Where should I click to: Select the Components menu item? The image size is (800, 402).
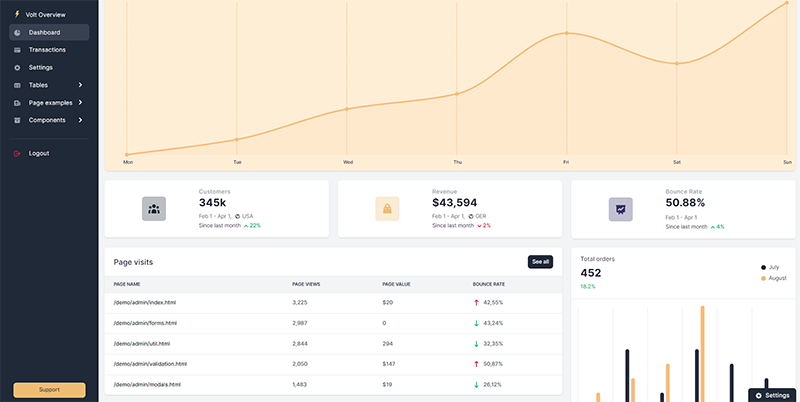tap(49, 120)
